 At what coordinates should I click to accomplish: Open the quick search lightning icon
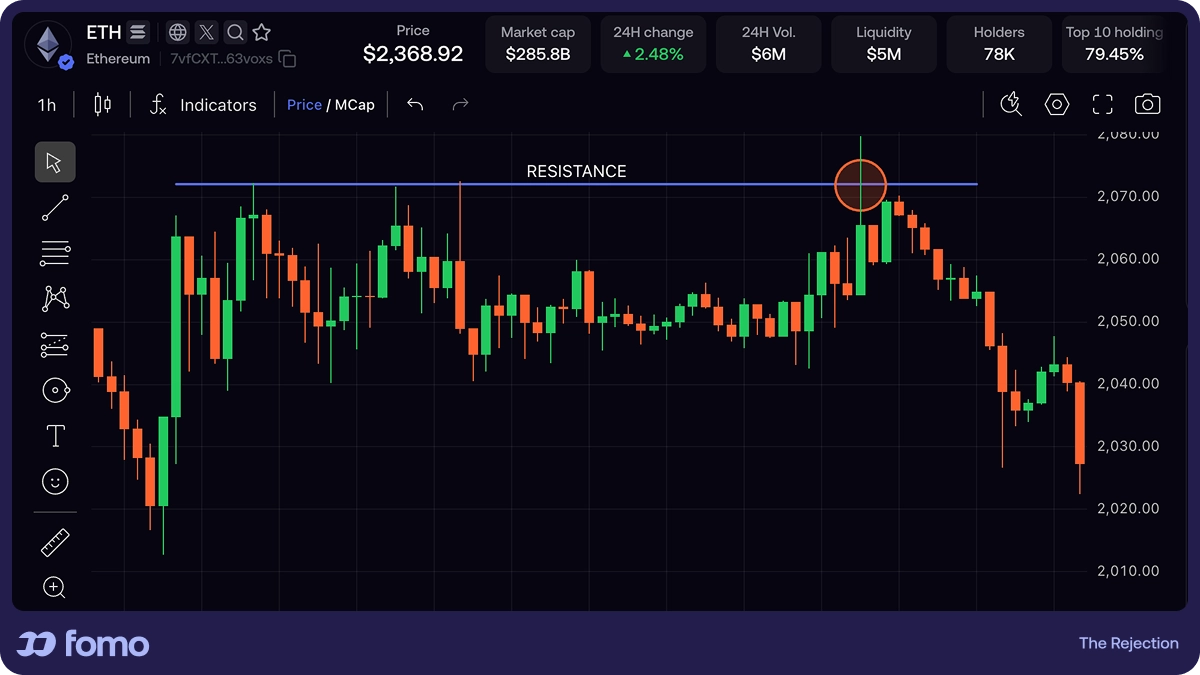(x=1011, y=104)
